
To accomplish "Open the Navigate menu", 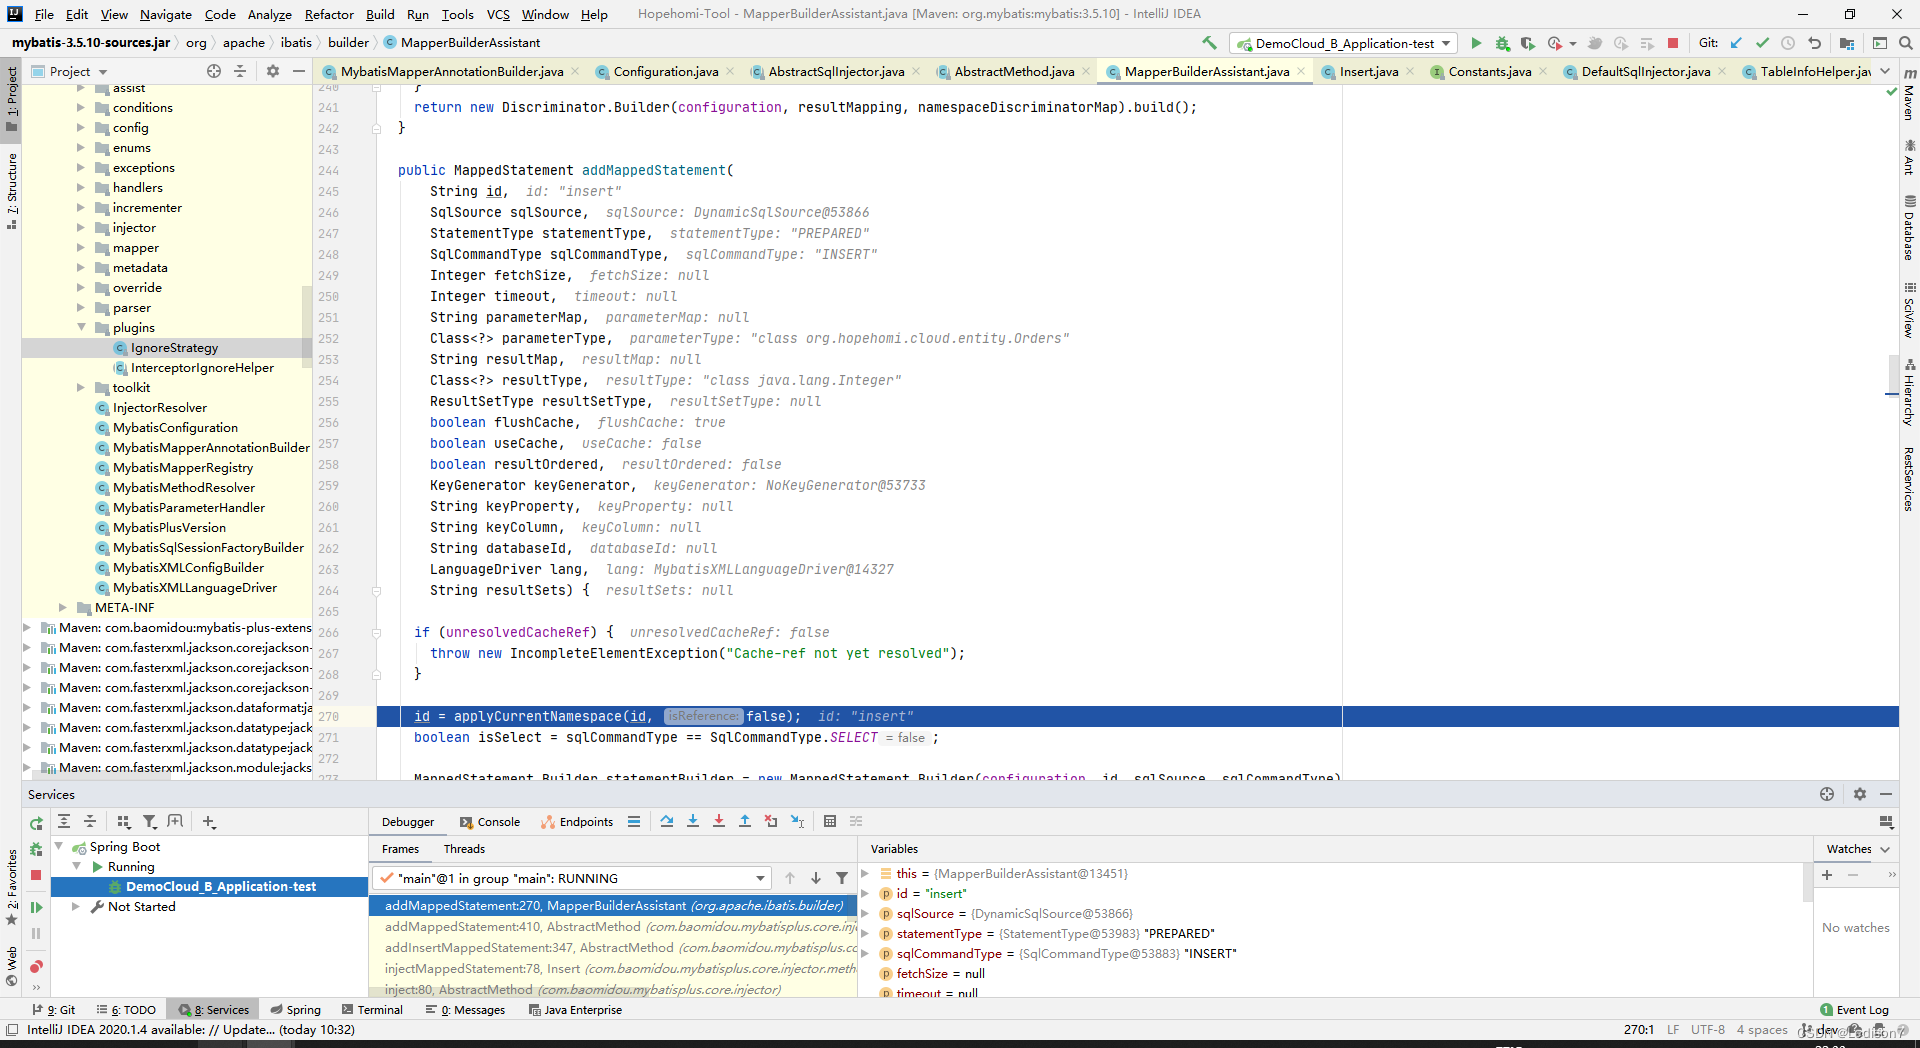I will tap(165, 14).
